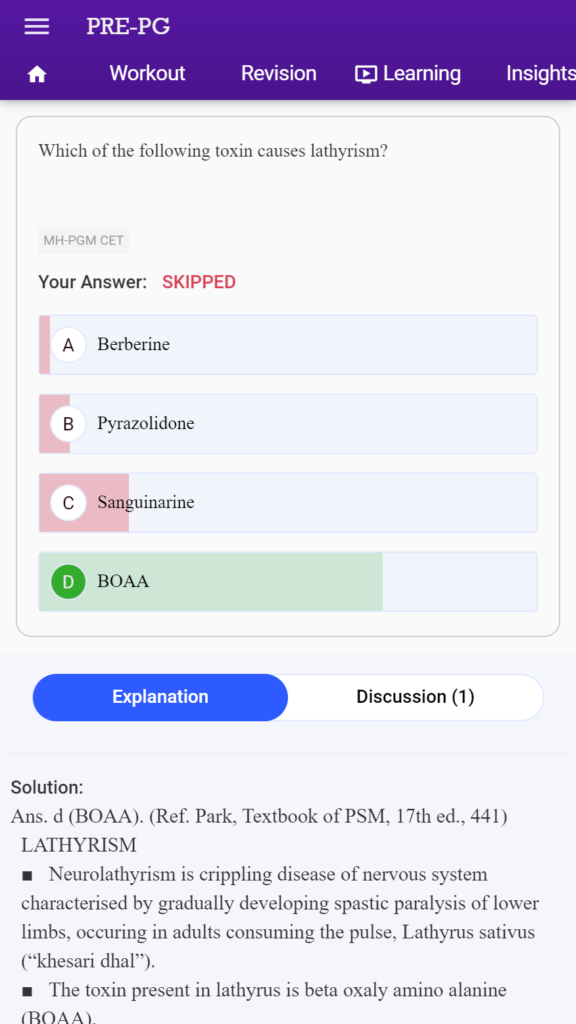The height and width of the screenshot is (1024, 576).
Task: Go to the home icon
Action: [x=37, y=74]
